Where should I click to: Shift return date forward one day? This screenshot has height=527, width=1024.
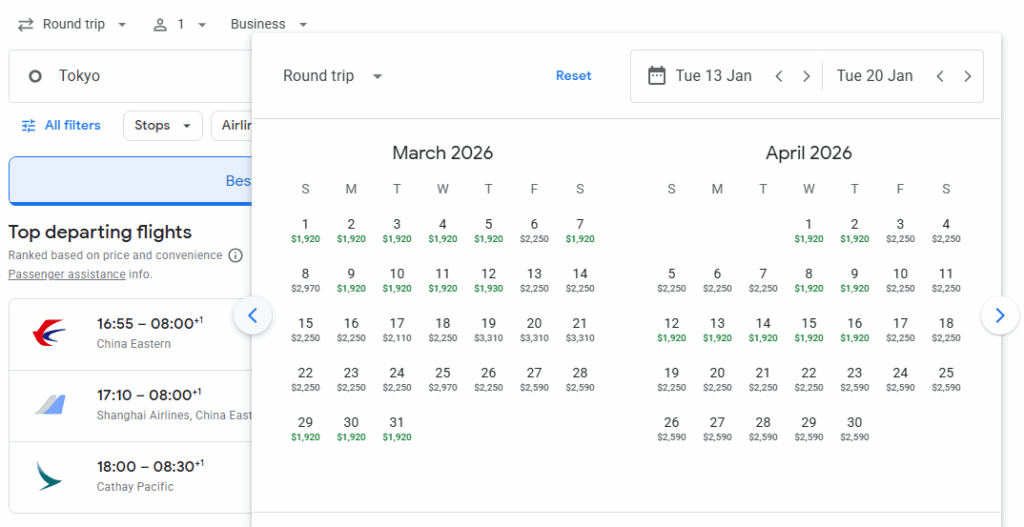(x=967, y=76)
